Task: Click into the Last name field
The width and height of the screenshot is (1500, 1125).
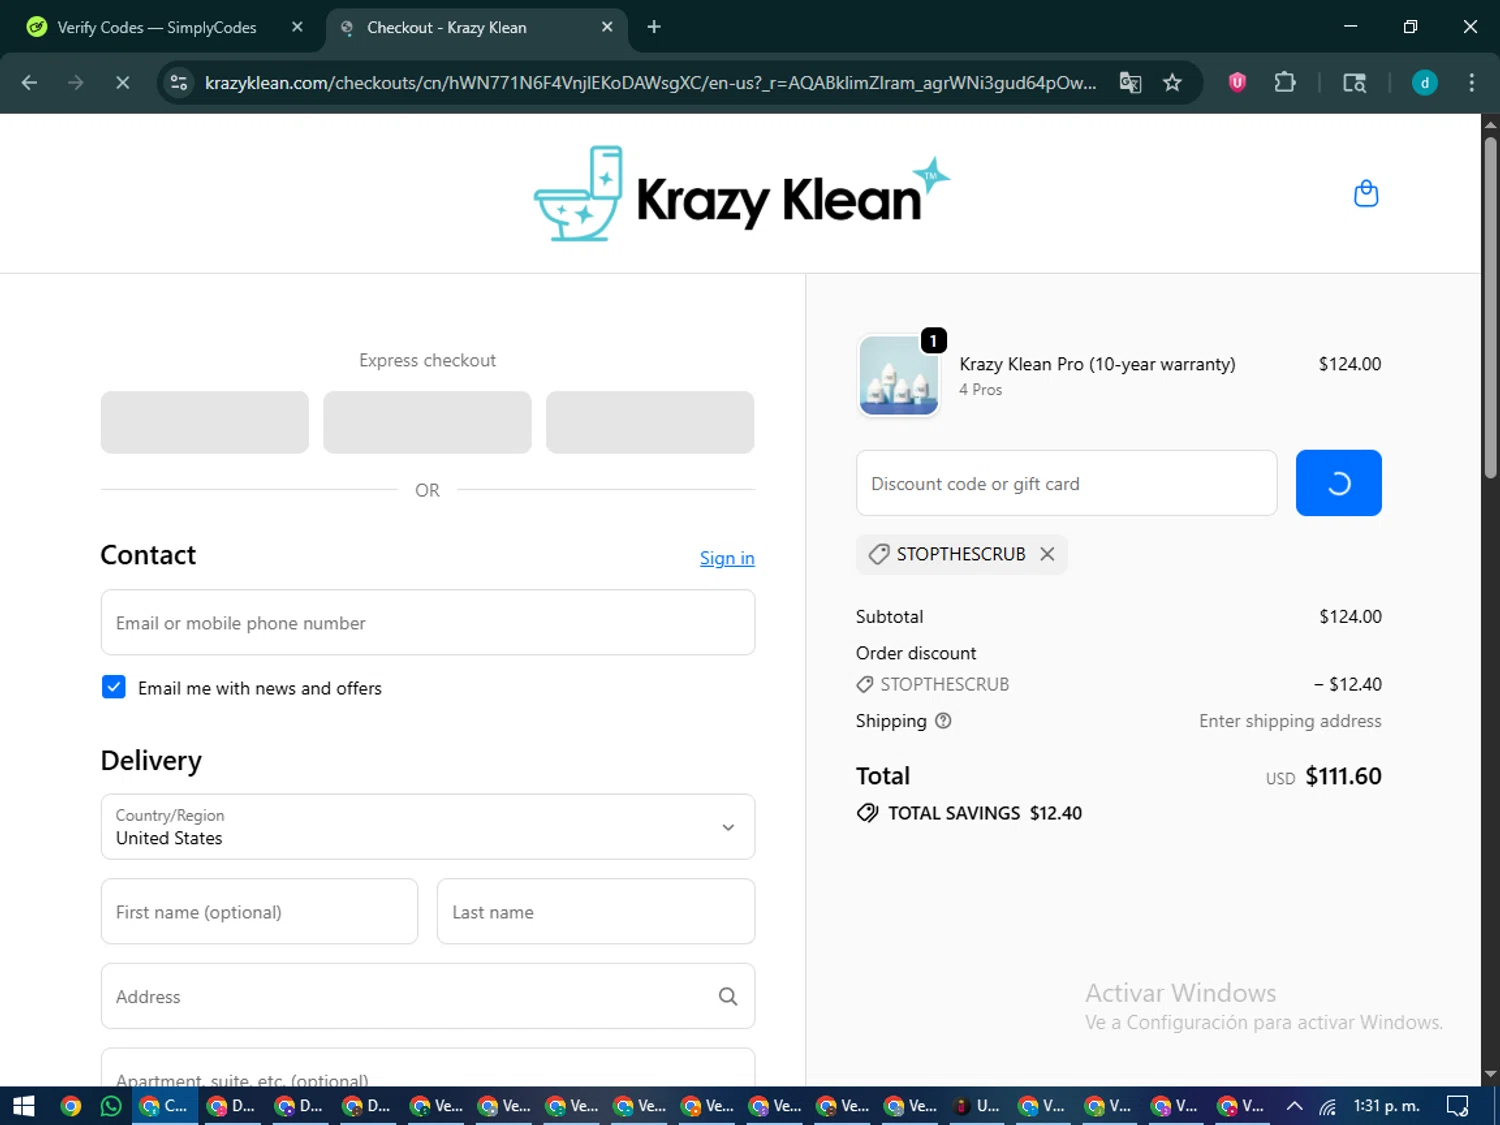Action: pyautogui.click(x=596, y=912)
